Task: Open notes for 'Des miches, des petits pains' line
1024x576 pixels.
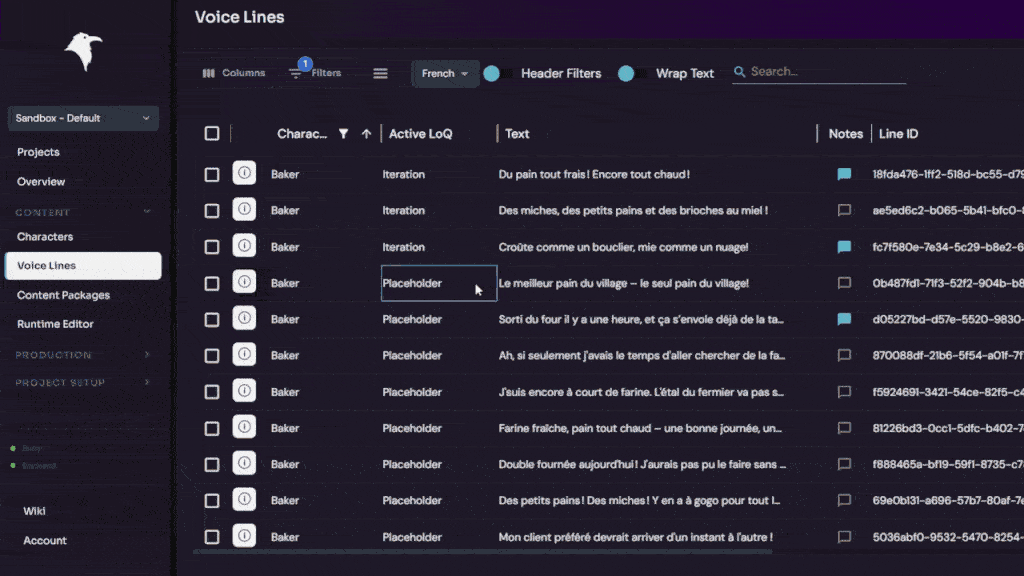Action: (844, 210)
